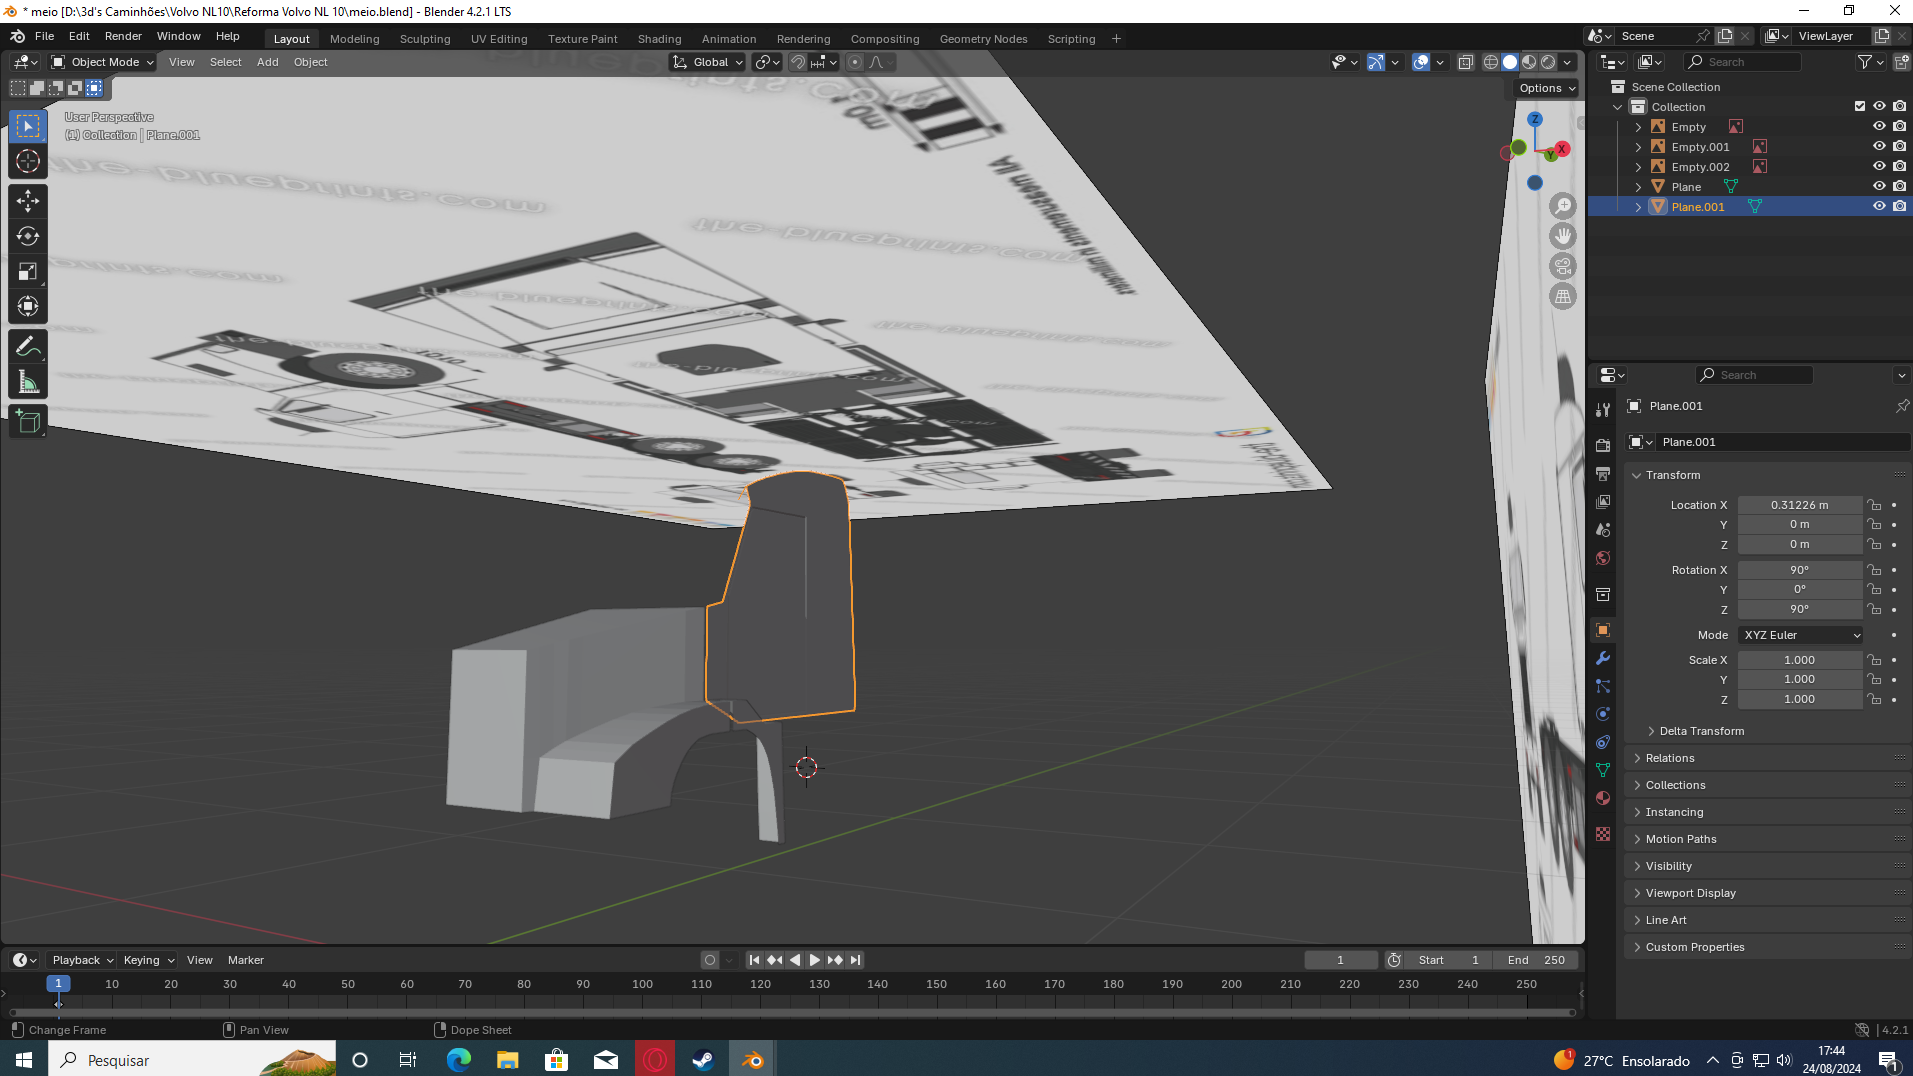Image resolution: width=1913 pixels, height=1076 pixels.
Task: Open the Particles properties tab
Action: click(x=1603, y=686)
